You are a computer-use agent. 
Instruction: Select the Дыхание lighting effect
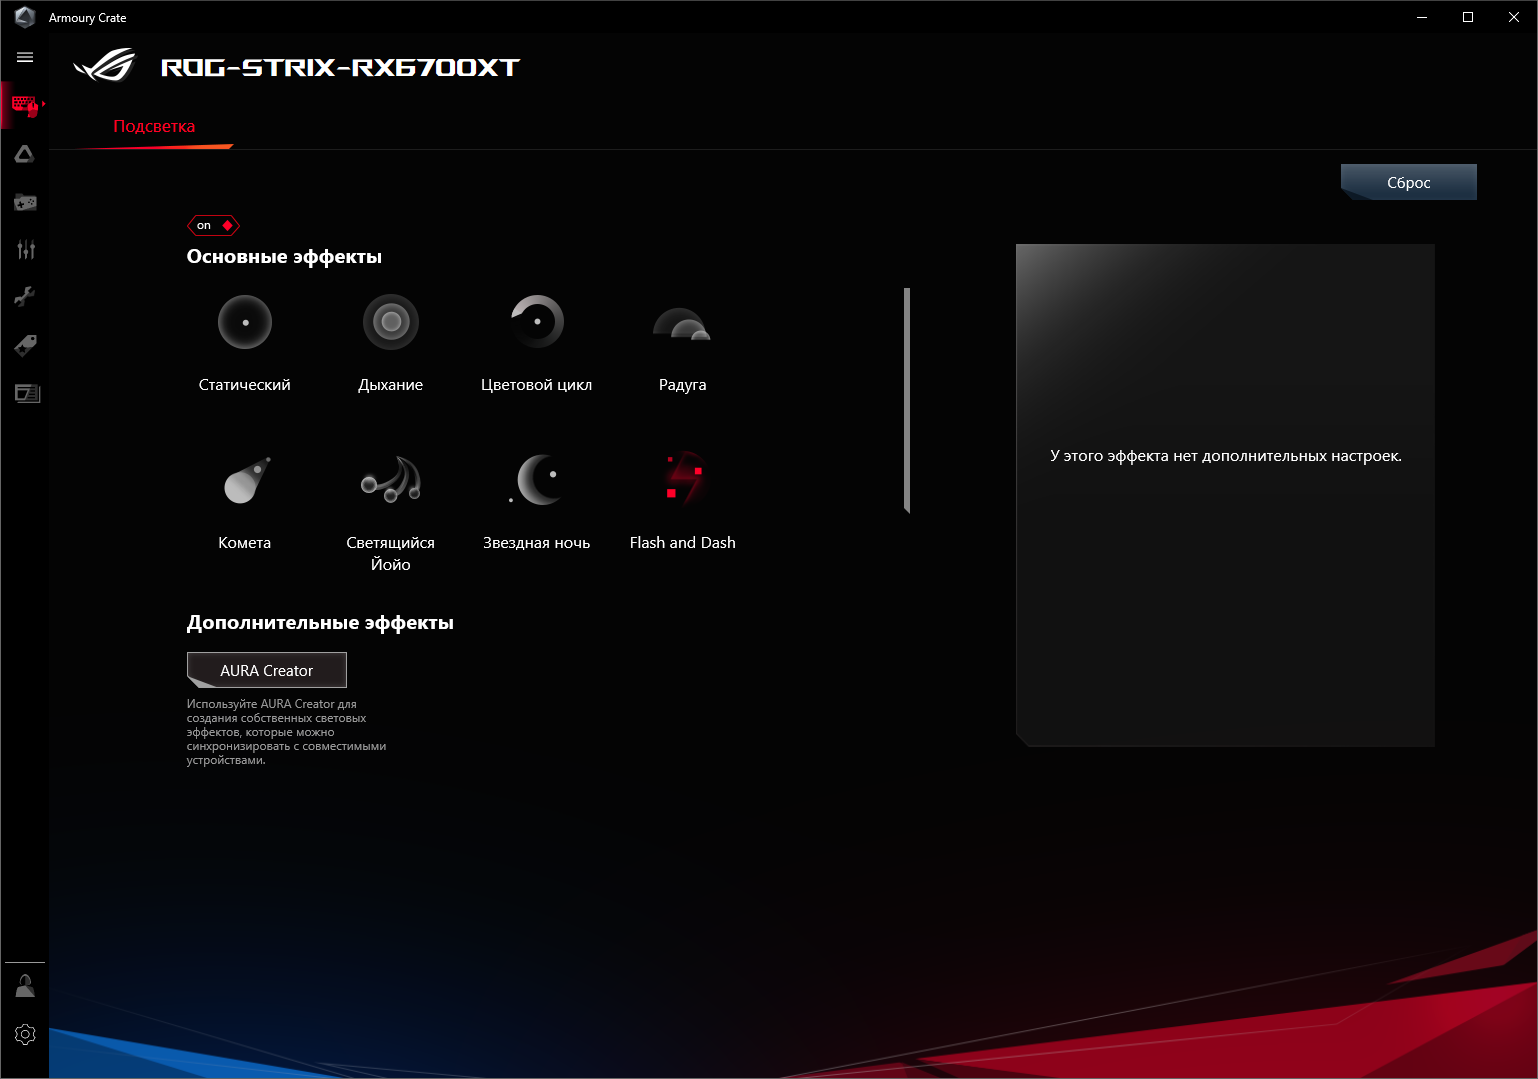(x=391, y=343)
